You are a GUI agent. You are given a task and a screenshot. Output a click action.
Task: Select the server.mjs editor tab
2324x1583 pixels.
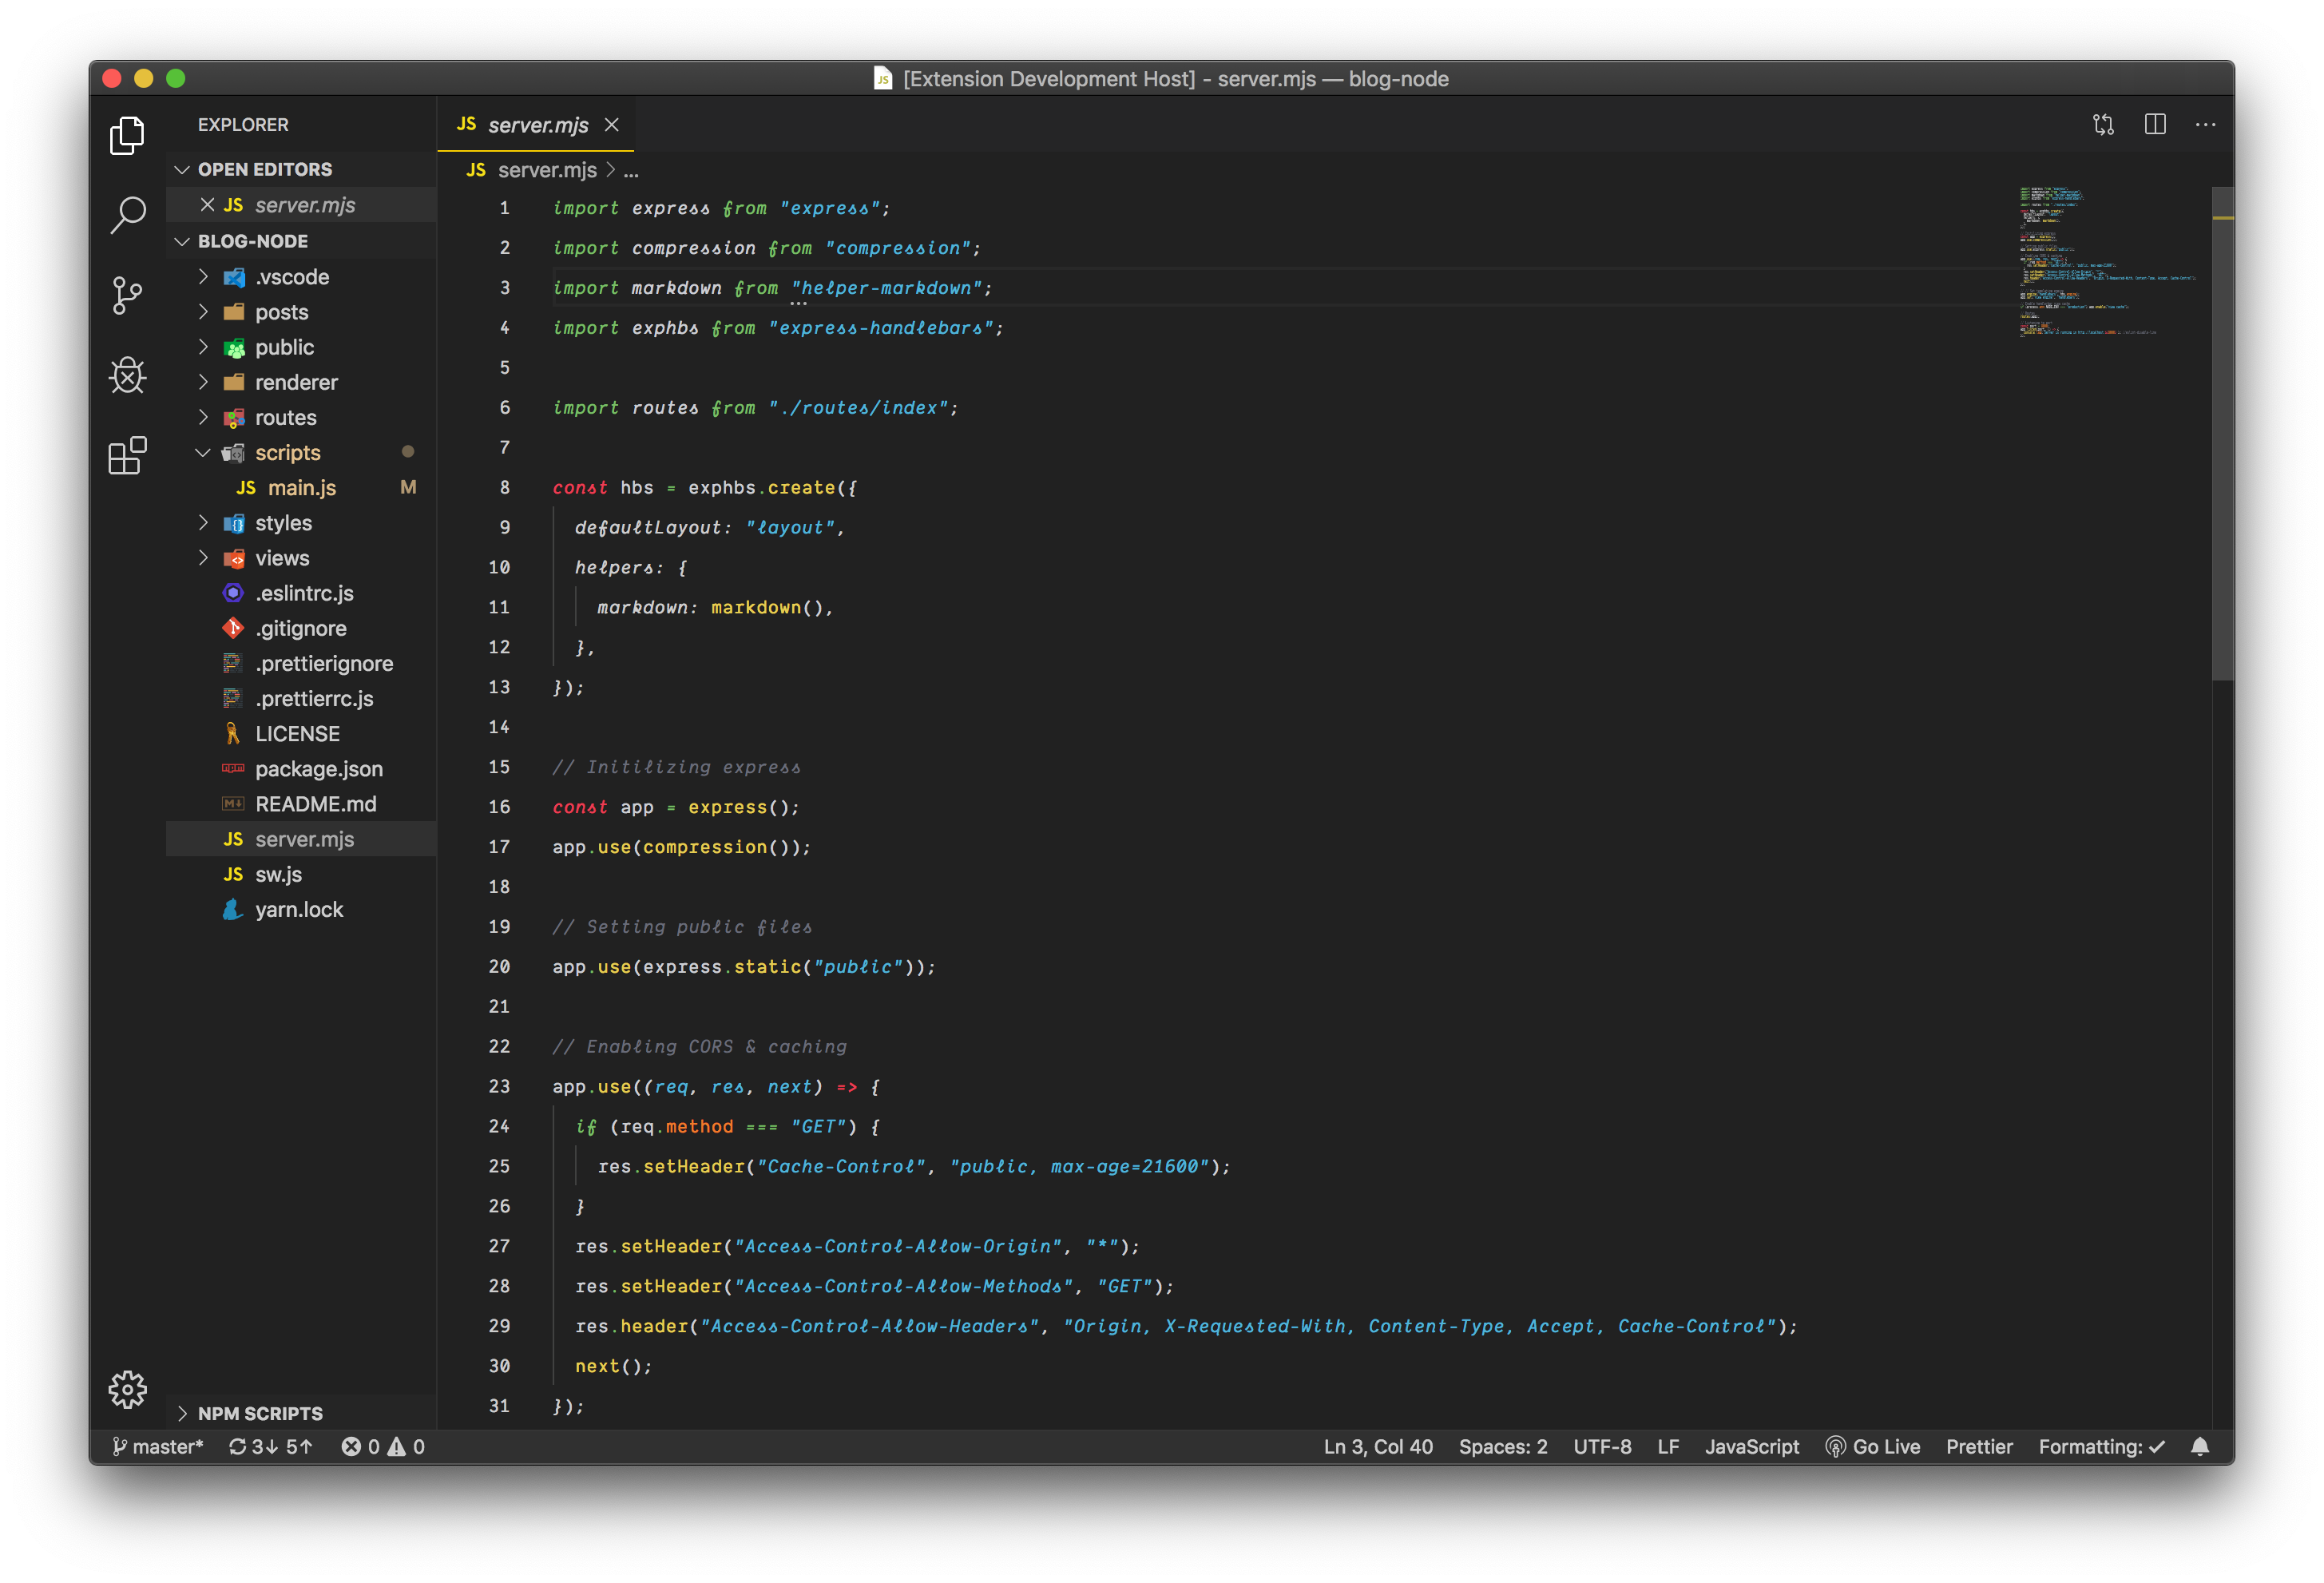point(537,125)
